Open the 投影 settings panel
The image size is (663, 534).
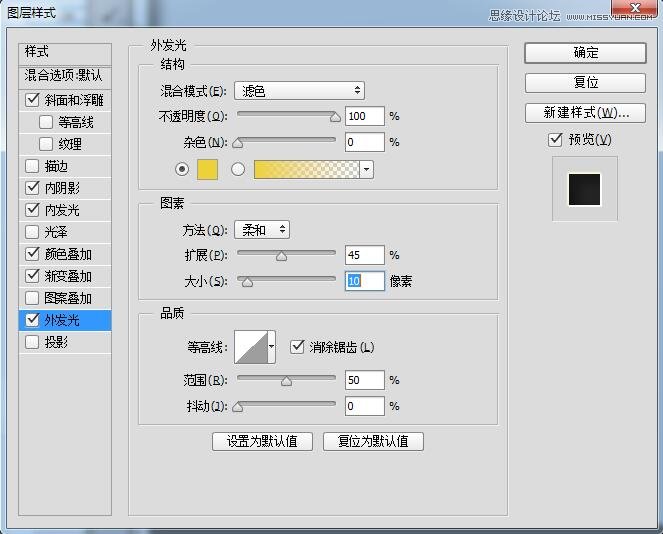(56, 342)
